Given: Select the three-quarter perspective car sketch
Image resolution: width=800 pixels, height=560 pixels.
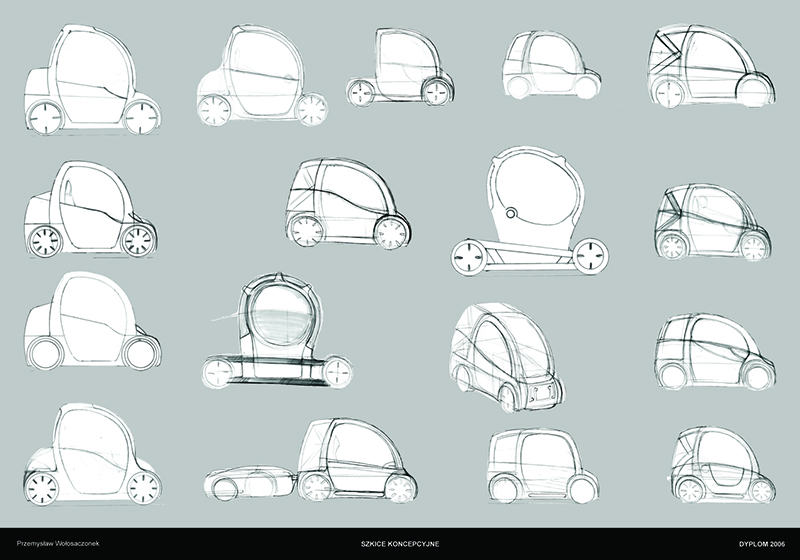Looking at the screenshot, I should [x=507, y=358].
